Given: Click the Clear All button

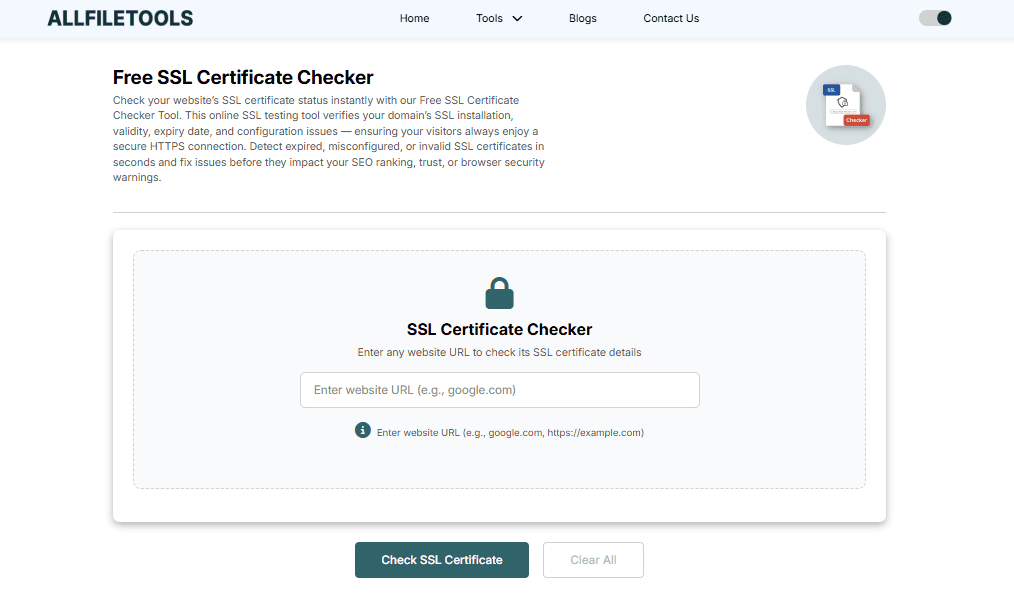Looking at the screenshot, I should (593, 560).
